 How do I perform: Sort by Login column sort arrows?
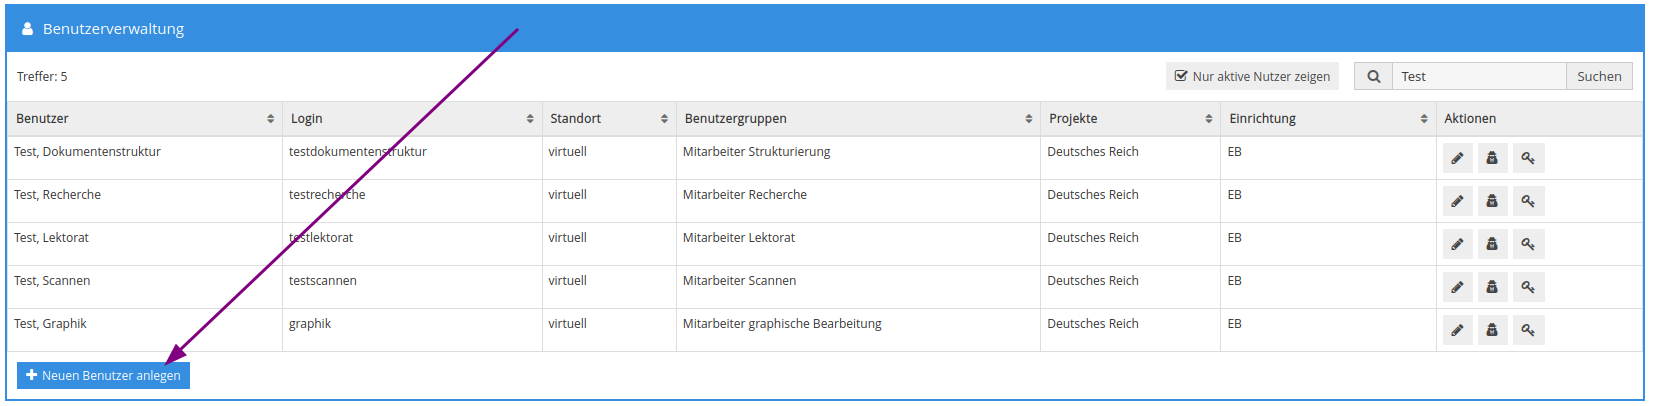(x=530, y=119)
